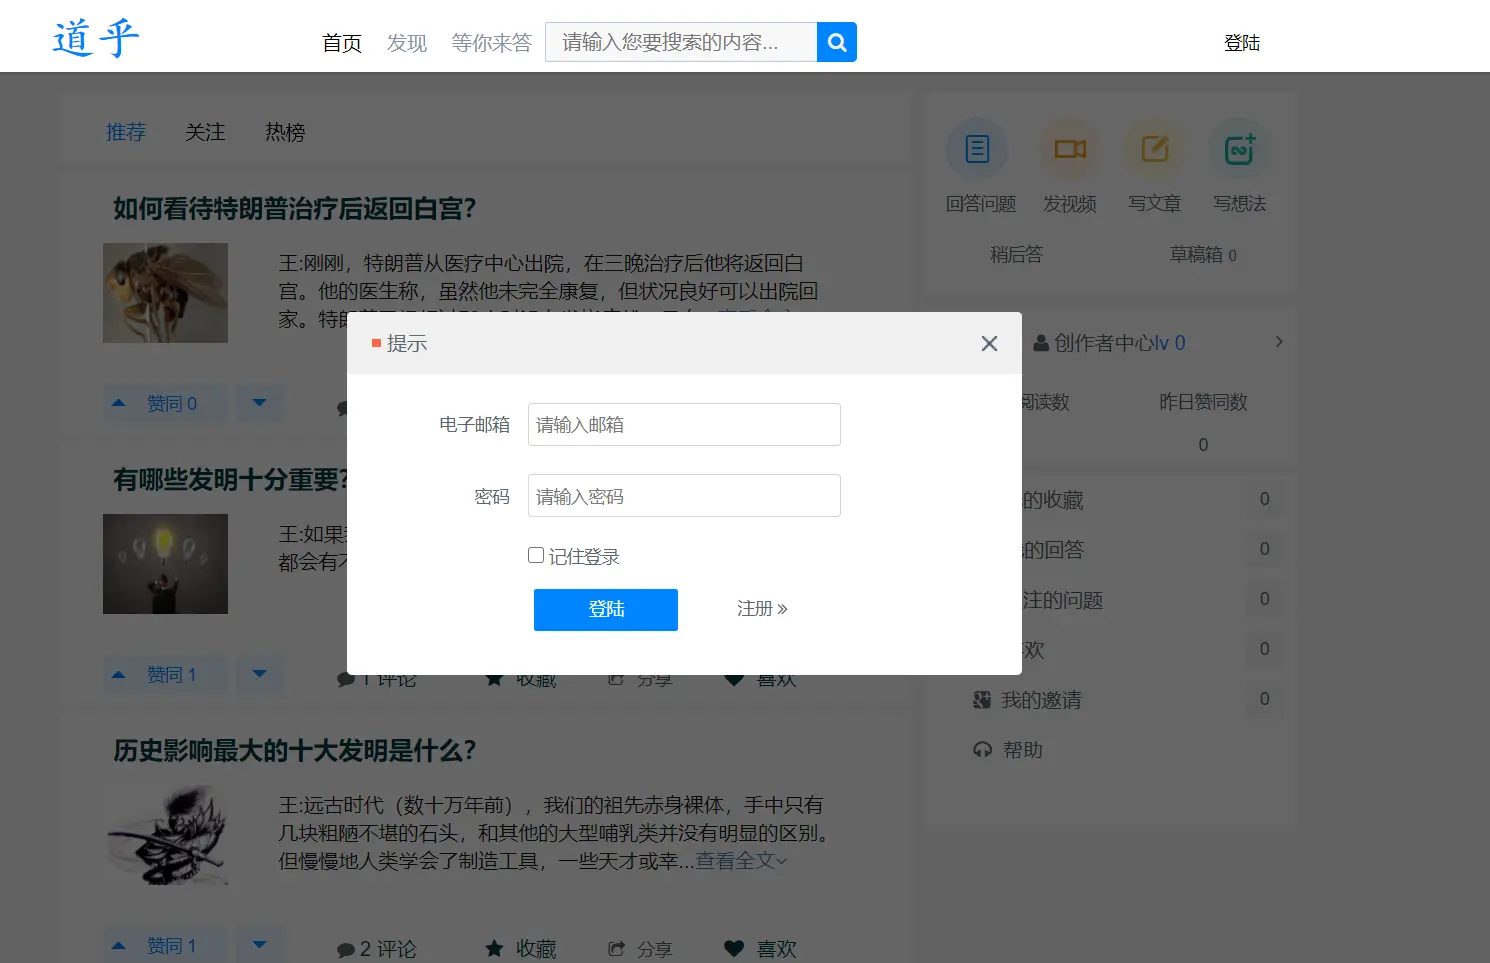Expand the 创作者中心 chevron arrow
Viewport: 1490px width, 963px height.
[x=1278, y=342]
